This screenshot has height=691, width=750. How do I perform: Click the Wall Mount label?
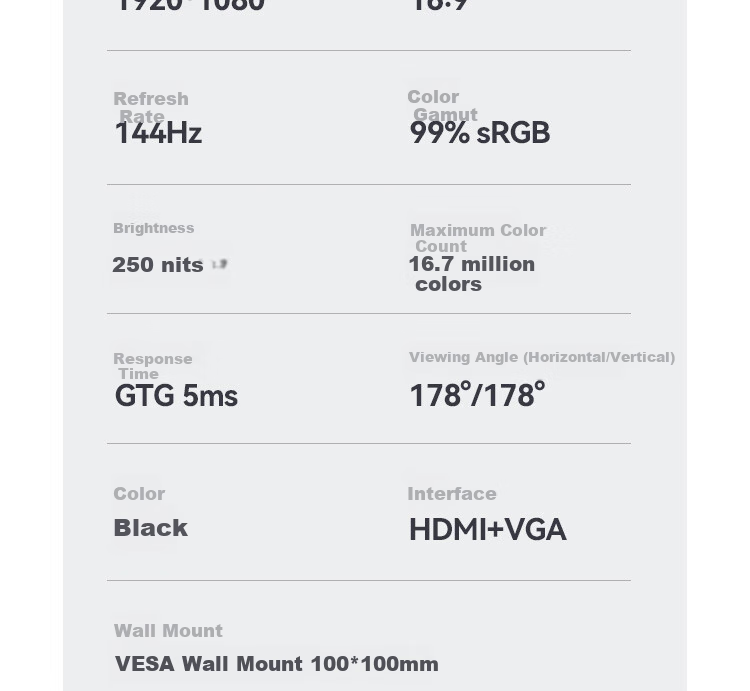(168, 631)
